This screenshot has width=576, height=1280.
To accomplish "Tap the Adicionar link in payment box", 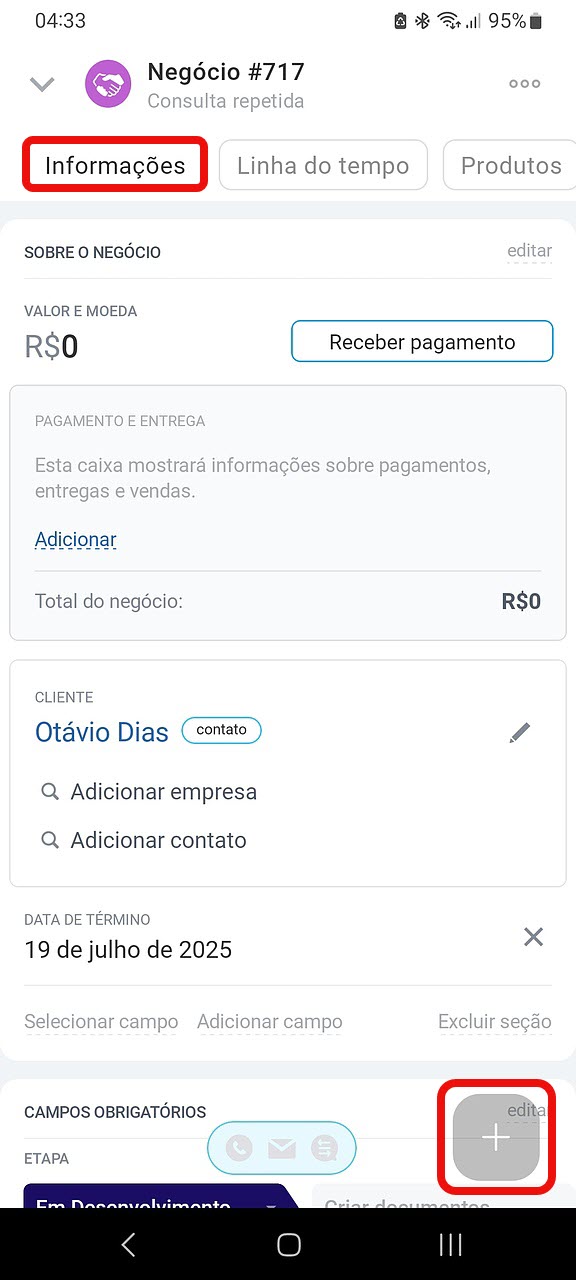I will (76, 540).
